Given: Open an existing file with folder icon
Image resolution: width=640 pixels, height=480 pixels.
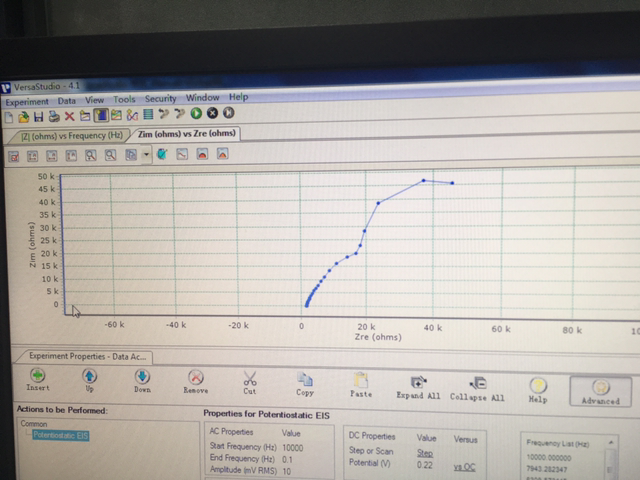Looking at the screenshot, I should coord(24,118).
